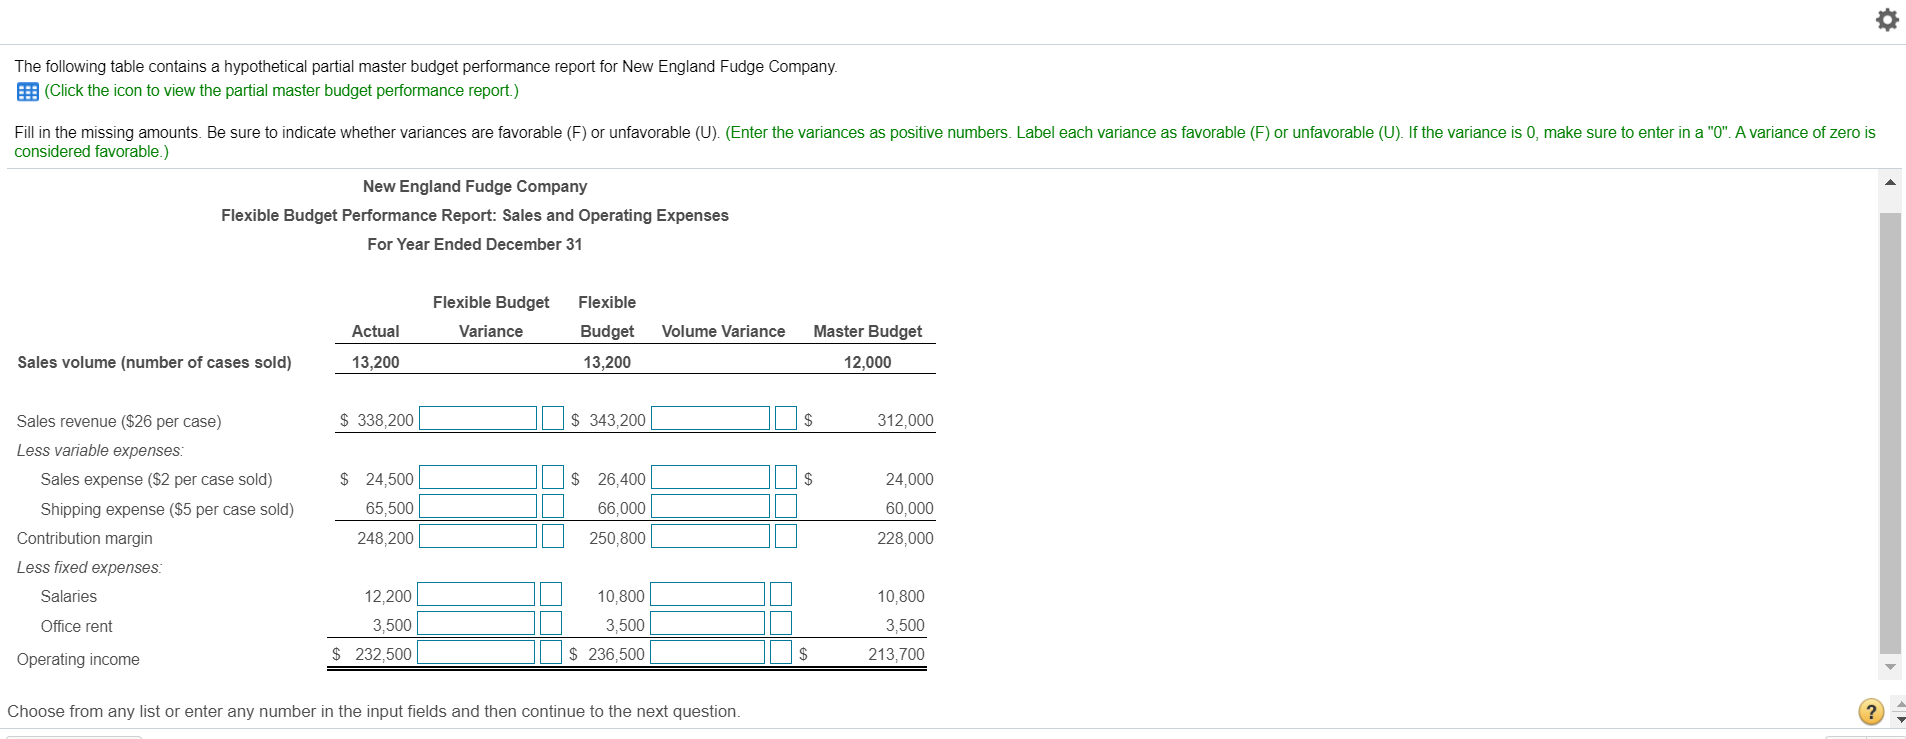Viewport: 1906px width, 739px height.
Task: Click the Office rent row label
Action: (76, 626)
